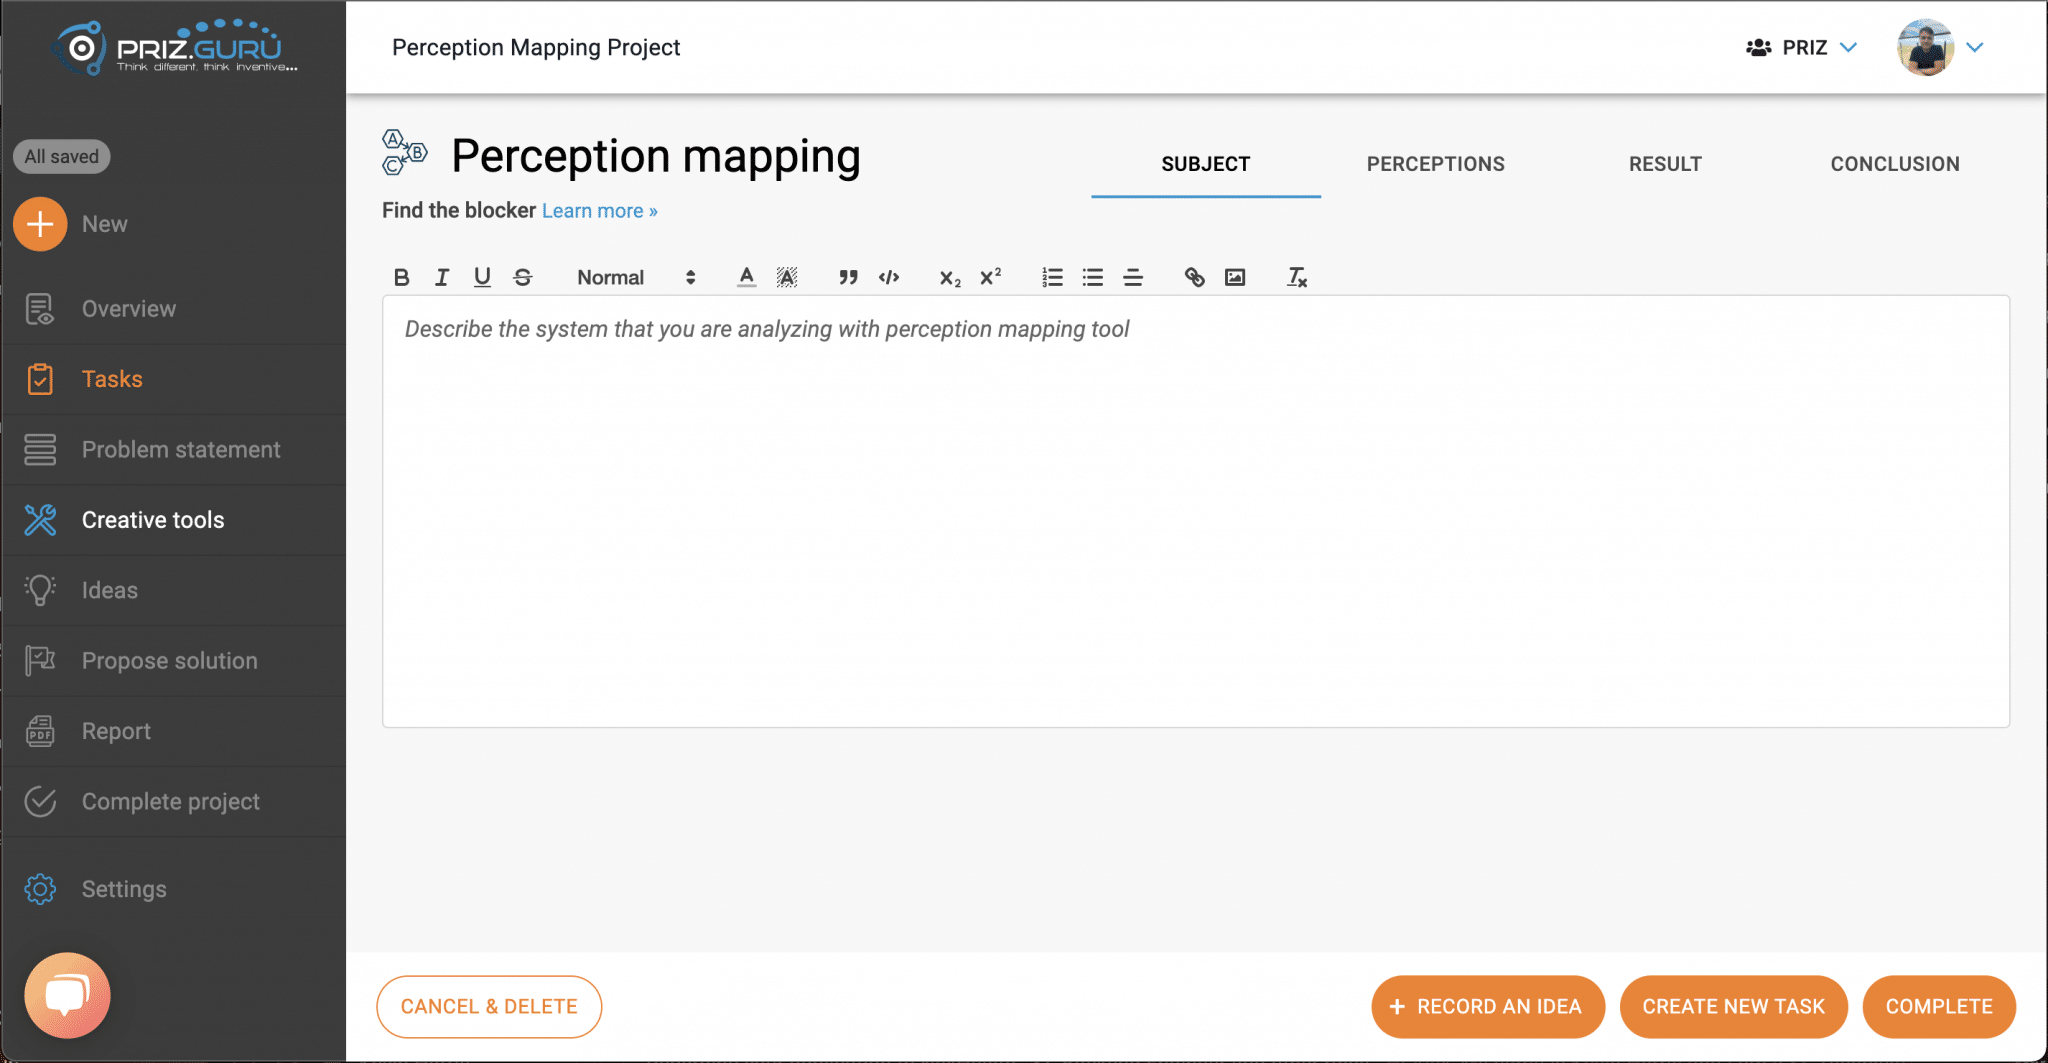Insert a blockquote into the description
Image resolution: width=2048 pixels, height=1063 pixels.
click(x=848, y=277)
